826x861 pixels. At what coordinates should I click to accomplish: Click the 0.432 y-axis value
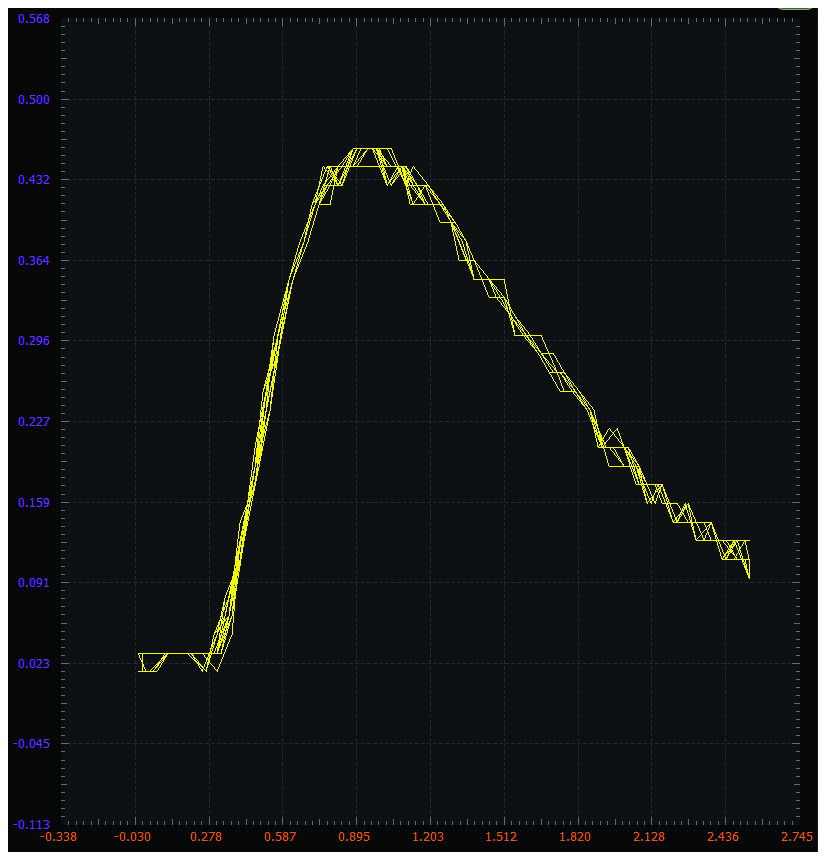point(34,180)
